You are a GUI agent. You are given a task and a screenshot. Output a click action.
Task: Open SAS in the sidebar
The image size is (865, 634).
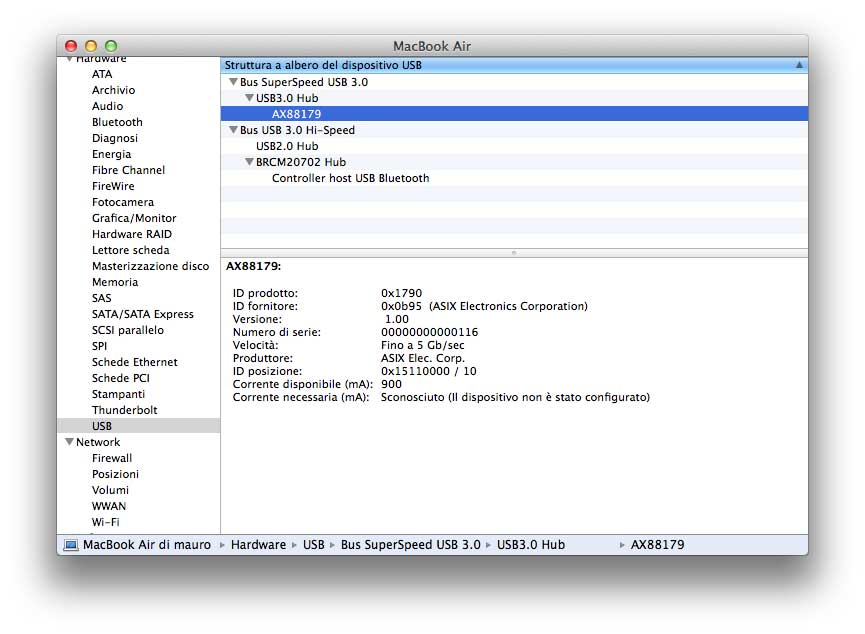point(102,298)
